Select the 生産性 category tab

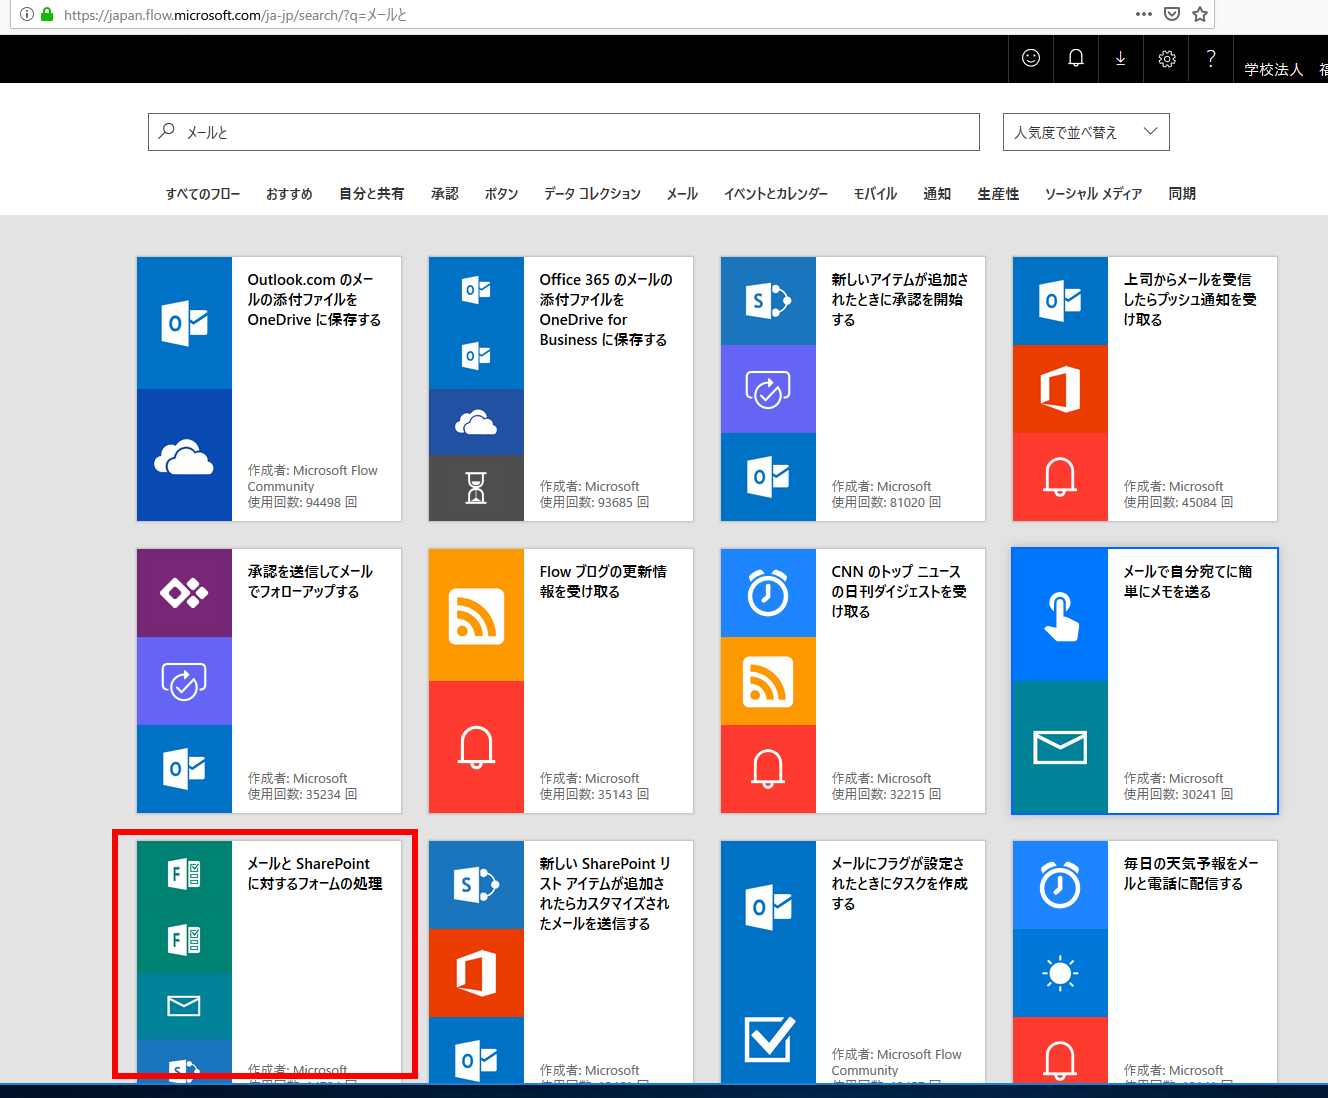click(x=998, y=194)
